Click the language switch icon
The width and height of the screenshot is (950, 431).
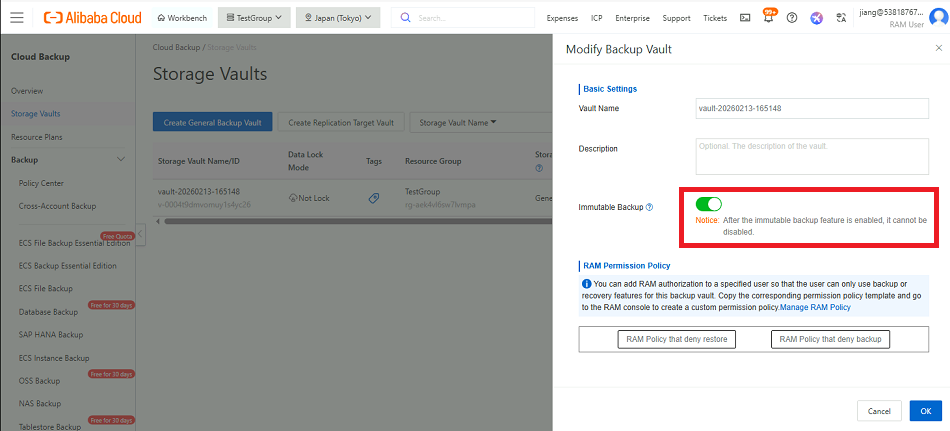point(840,18)
